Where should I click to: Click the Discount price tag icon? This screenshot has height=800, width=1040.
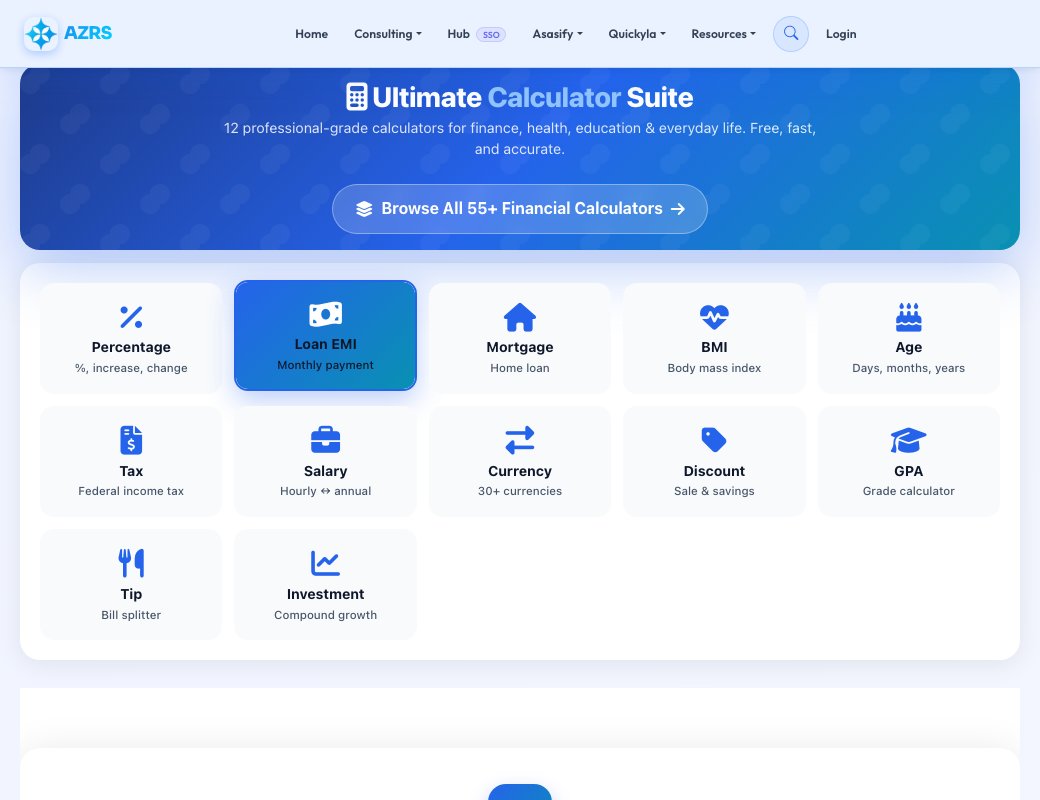click(714, 440)
